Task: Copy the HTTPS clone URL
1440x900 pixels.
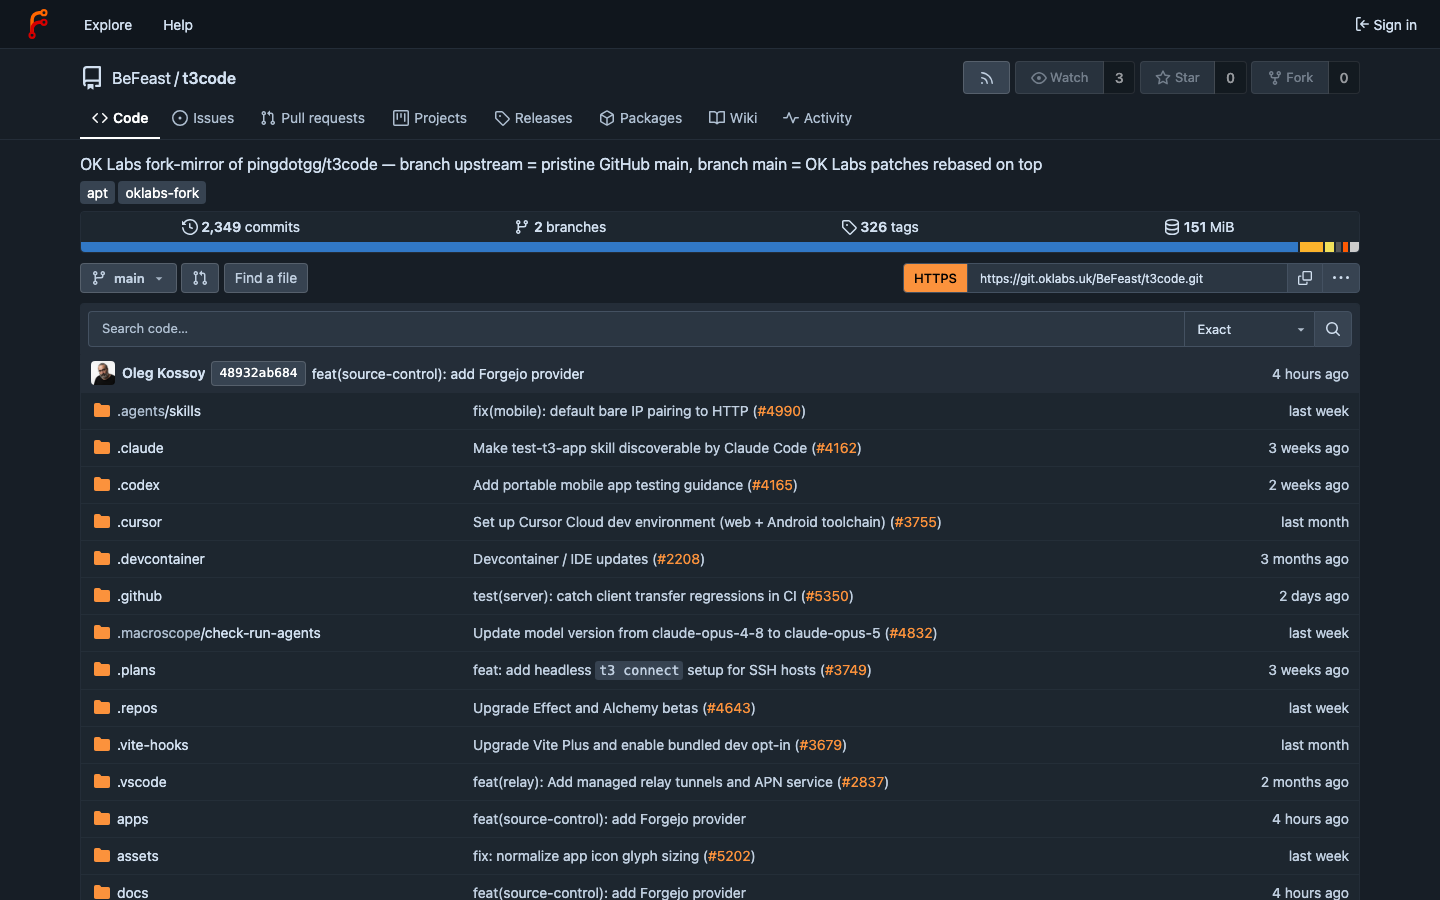Action: coord(1305,278)
